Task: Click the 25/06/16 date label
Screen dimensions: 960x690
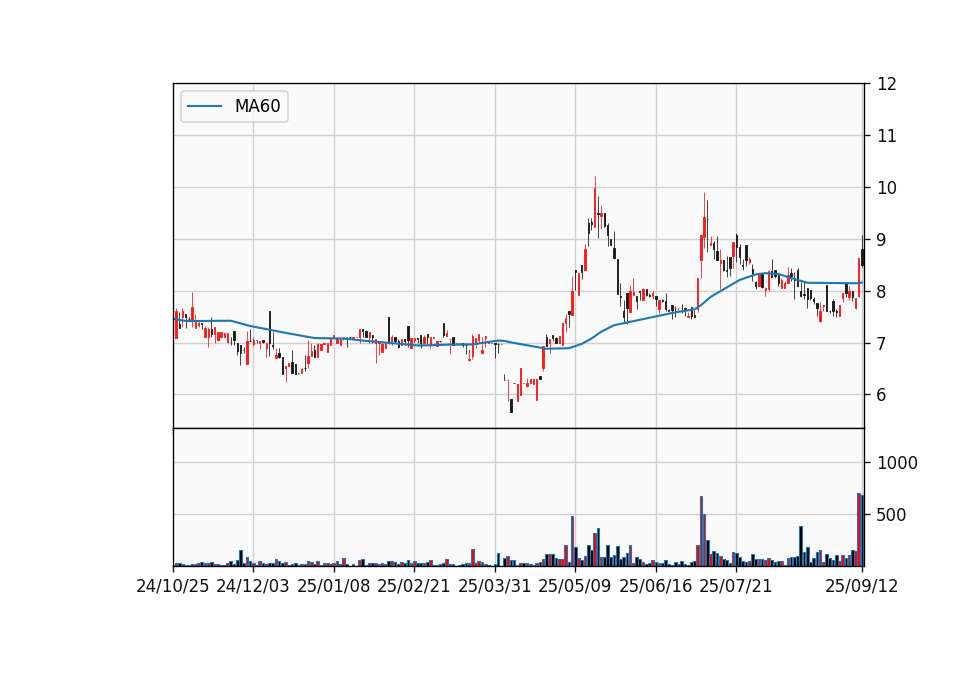Action: pyautogui.click(x=656, y=586)
